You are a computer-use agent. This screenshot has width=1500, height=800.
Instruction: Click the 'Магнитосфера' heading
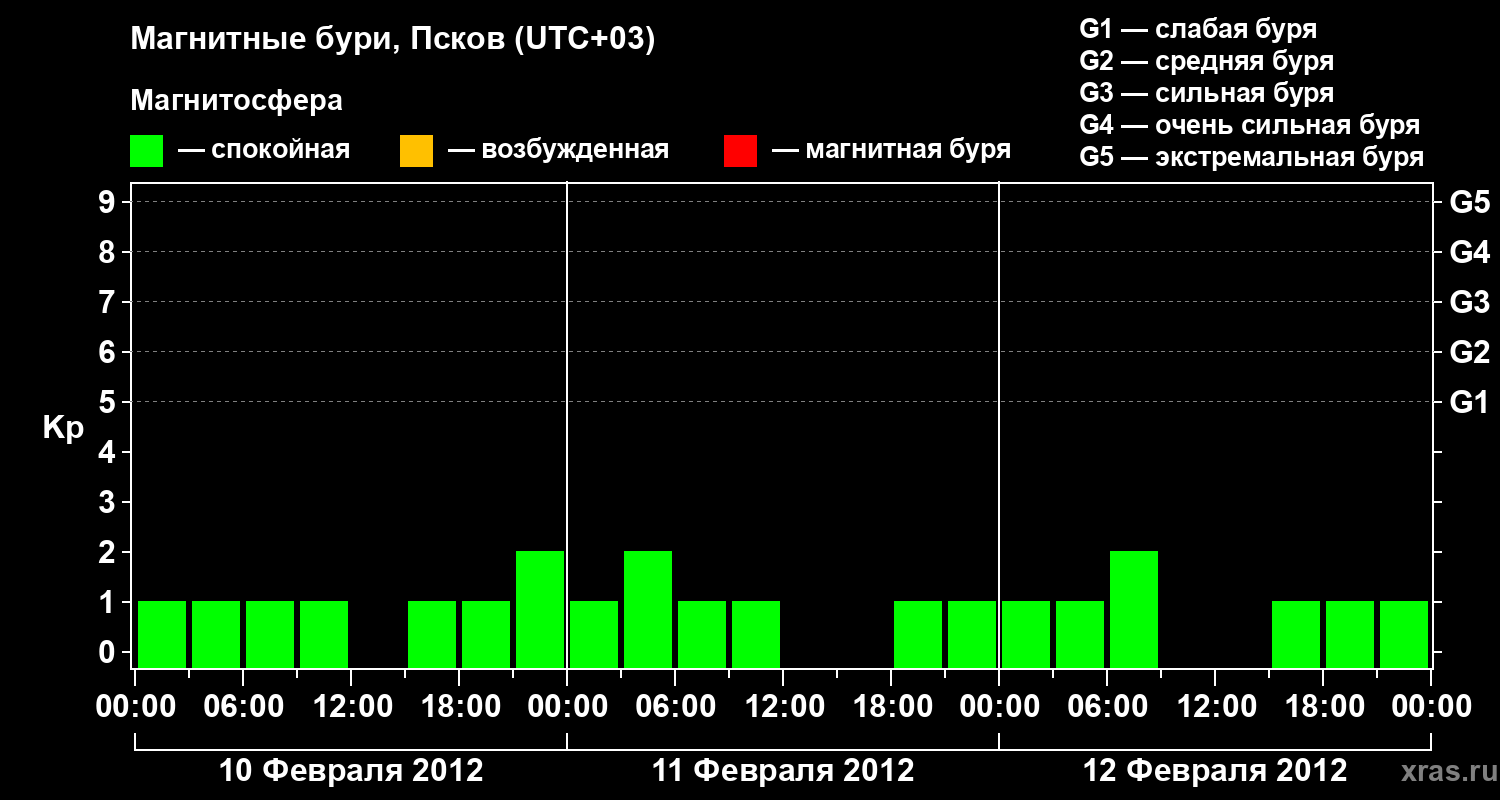[x=237, y=102]
